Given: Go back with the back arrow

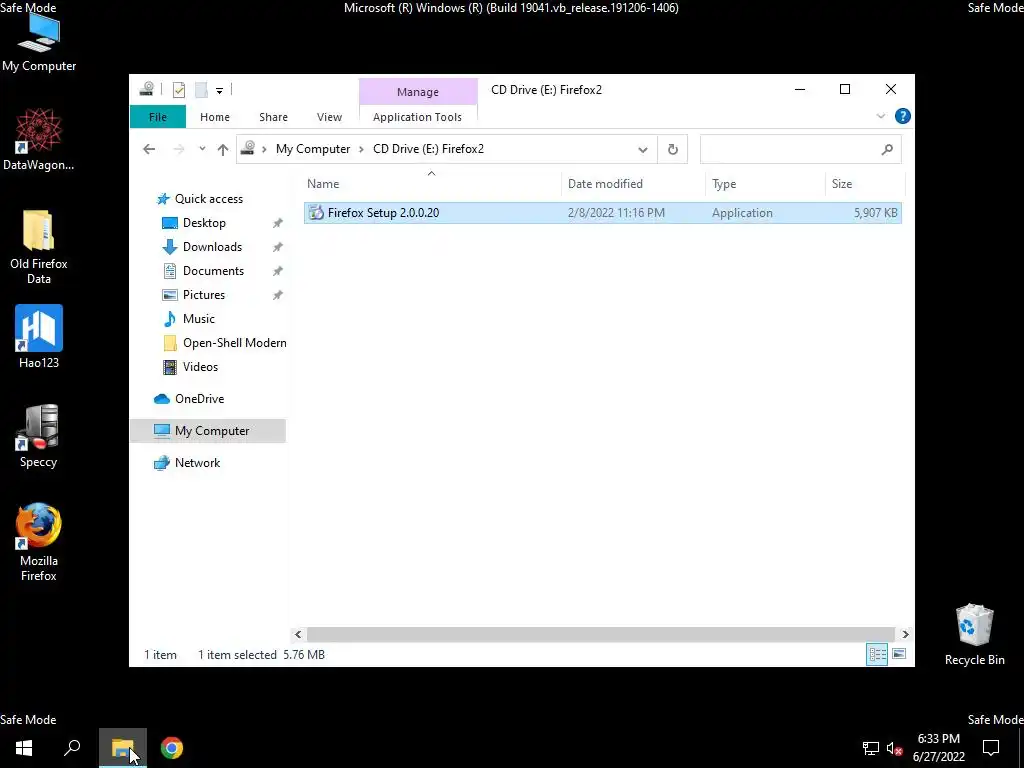Looking at the screenshot, I should [x=149, y=149].
